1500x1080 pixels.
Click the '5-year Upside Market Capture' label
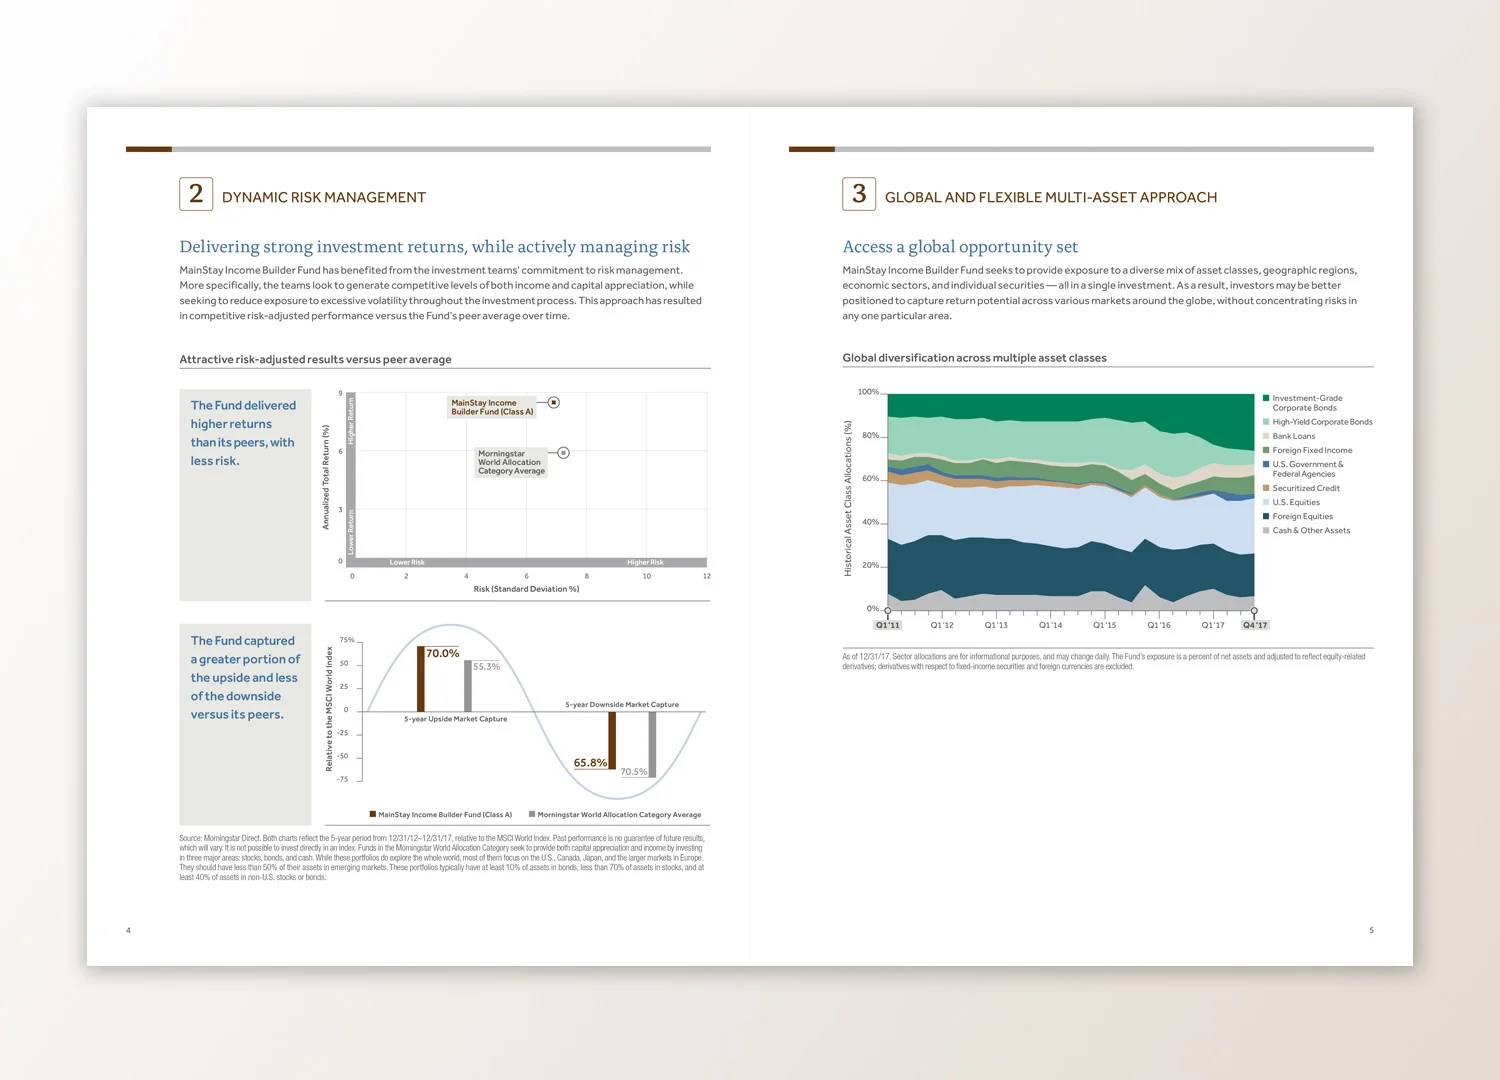pos(455,719)
